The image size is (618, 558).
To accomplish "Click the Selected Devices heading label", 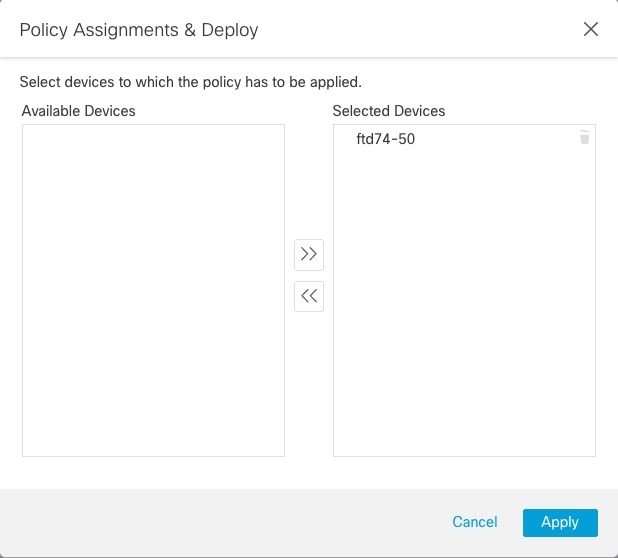I will 389,111.
